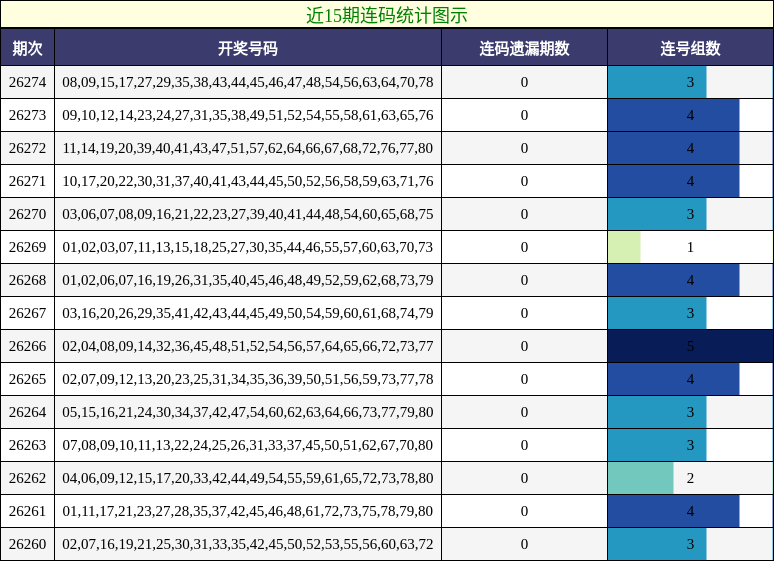
Task: Click the 连号组数 bar for period 26267
Action: [657, 313]
